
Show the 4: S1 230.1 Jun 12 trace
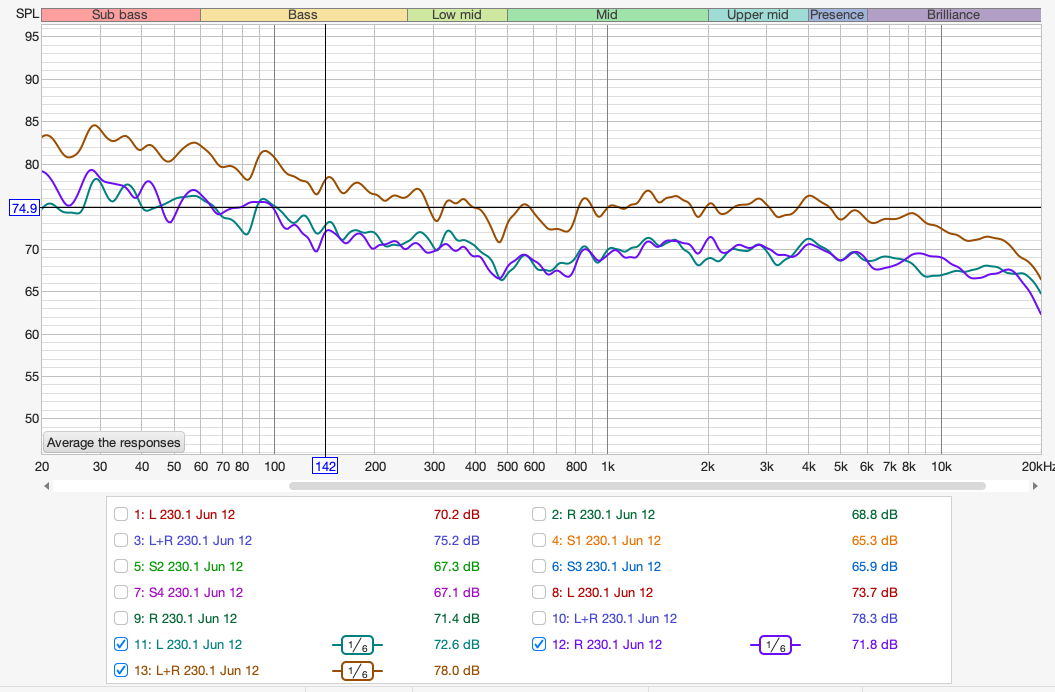(540, 541)
